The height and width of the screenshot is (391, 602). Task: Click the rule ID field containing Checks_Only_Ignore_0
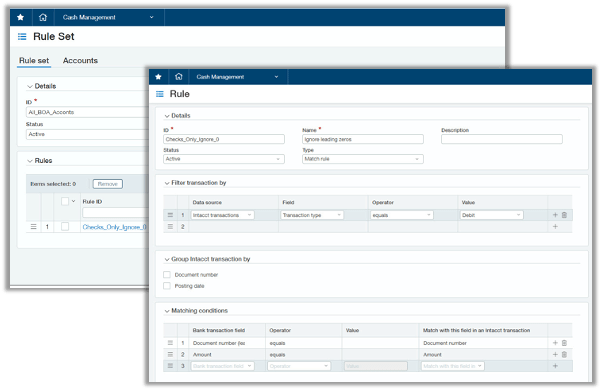pyautogui.click(x=224, y=139)
